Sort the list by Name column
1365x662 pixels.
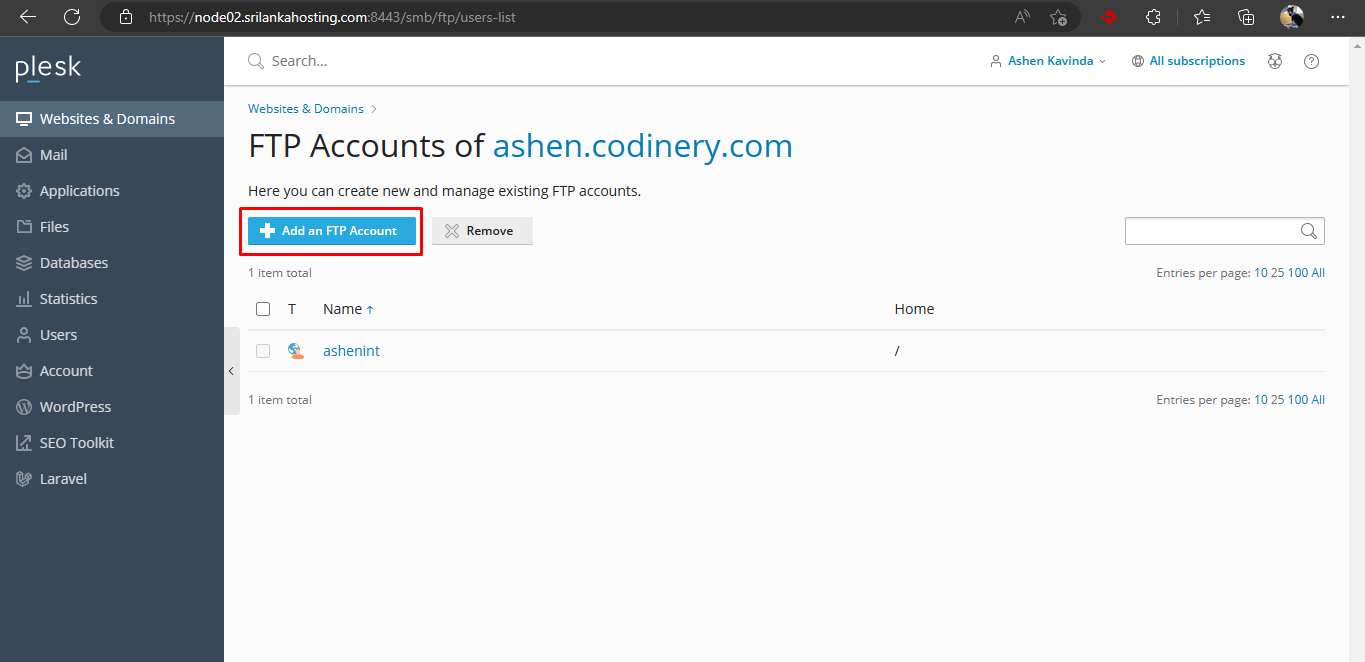click(x=342, y=309)
